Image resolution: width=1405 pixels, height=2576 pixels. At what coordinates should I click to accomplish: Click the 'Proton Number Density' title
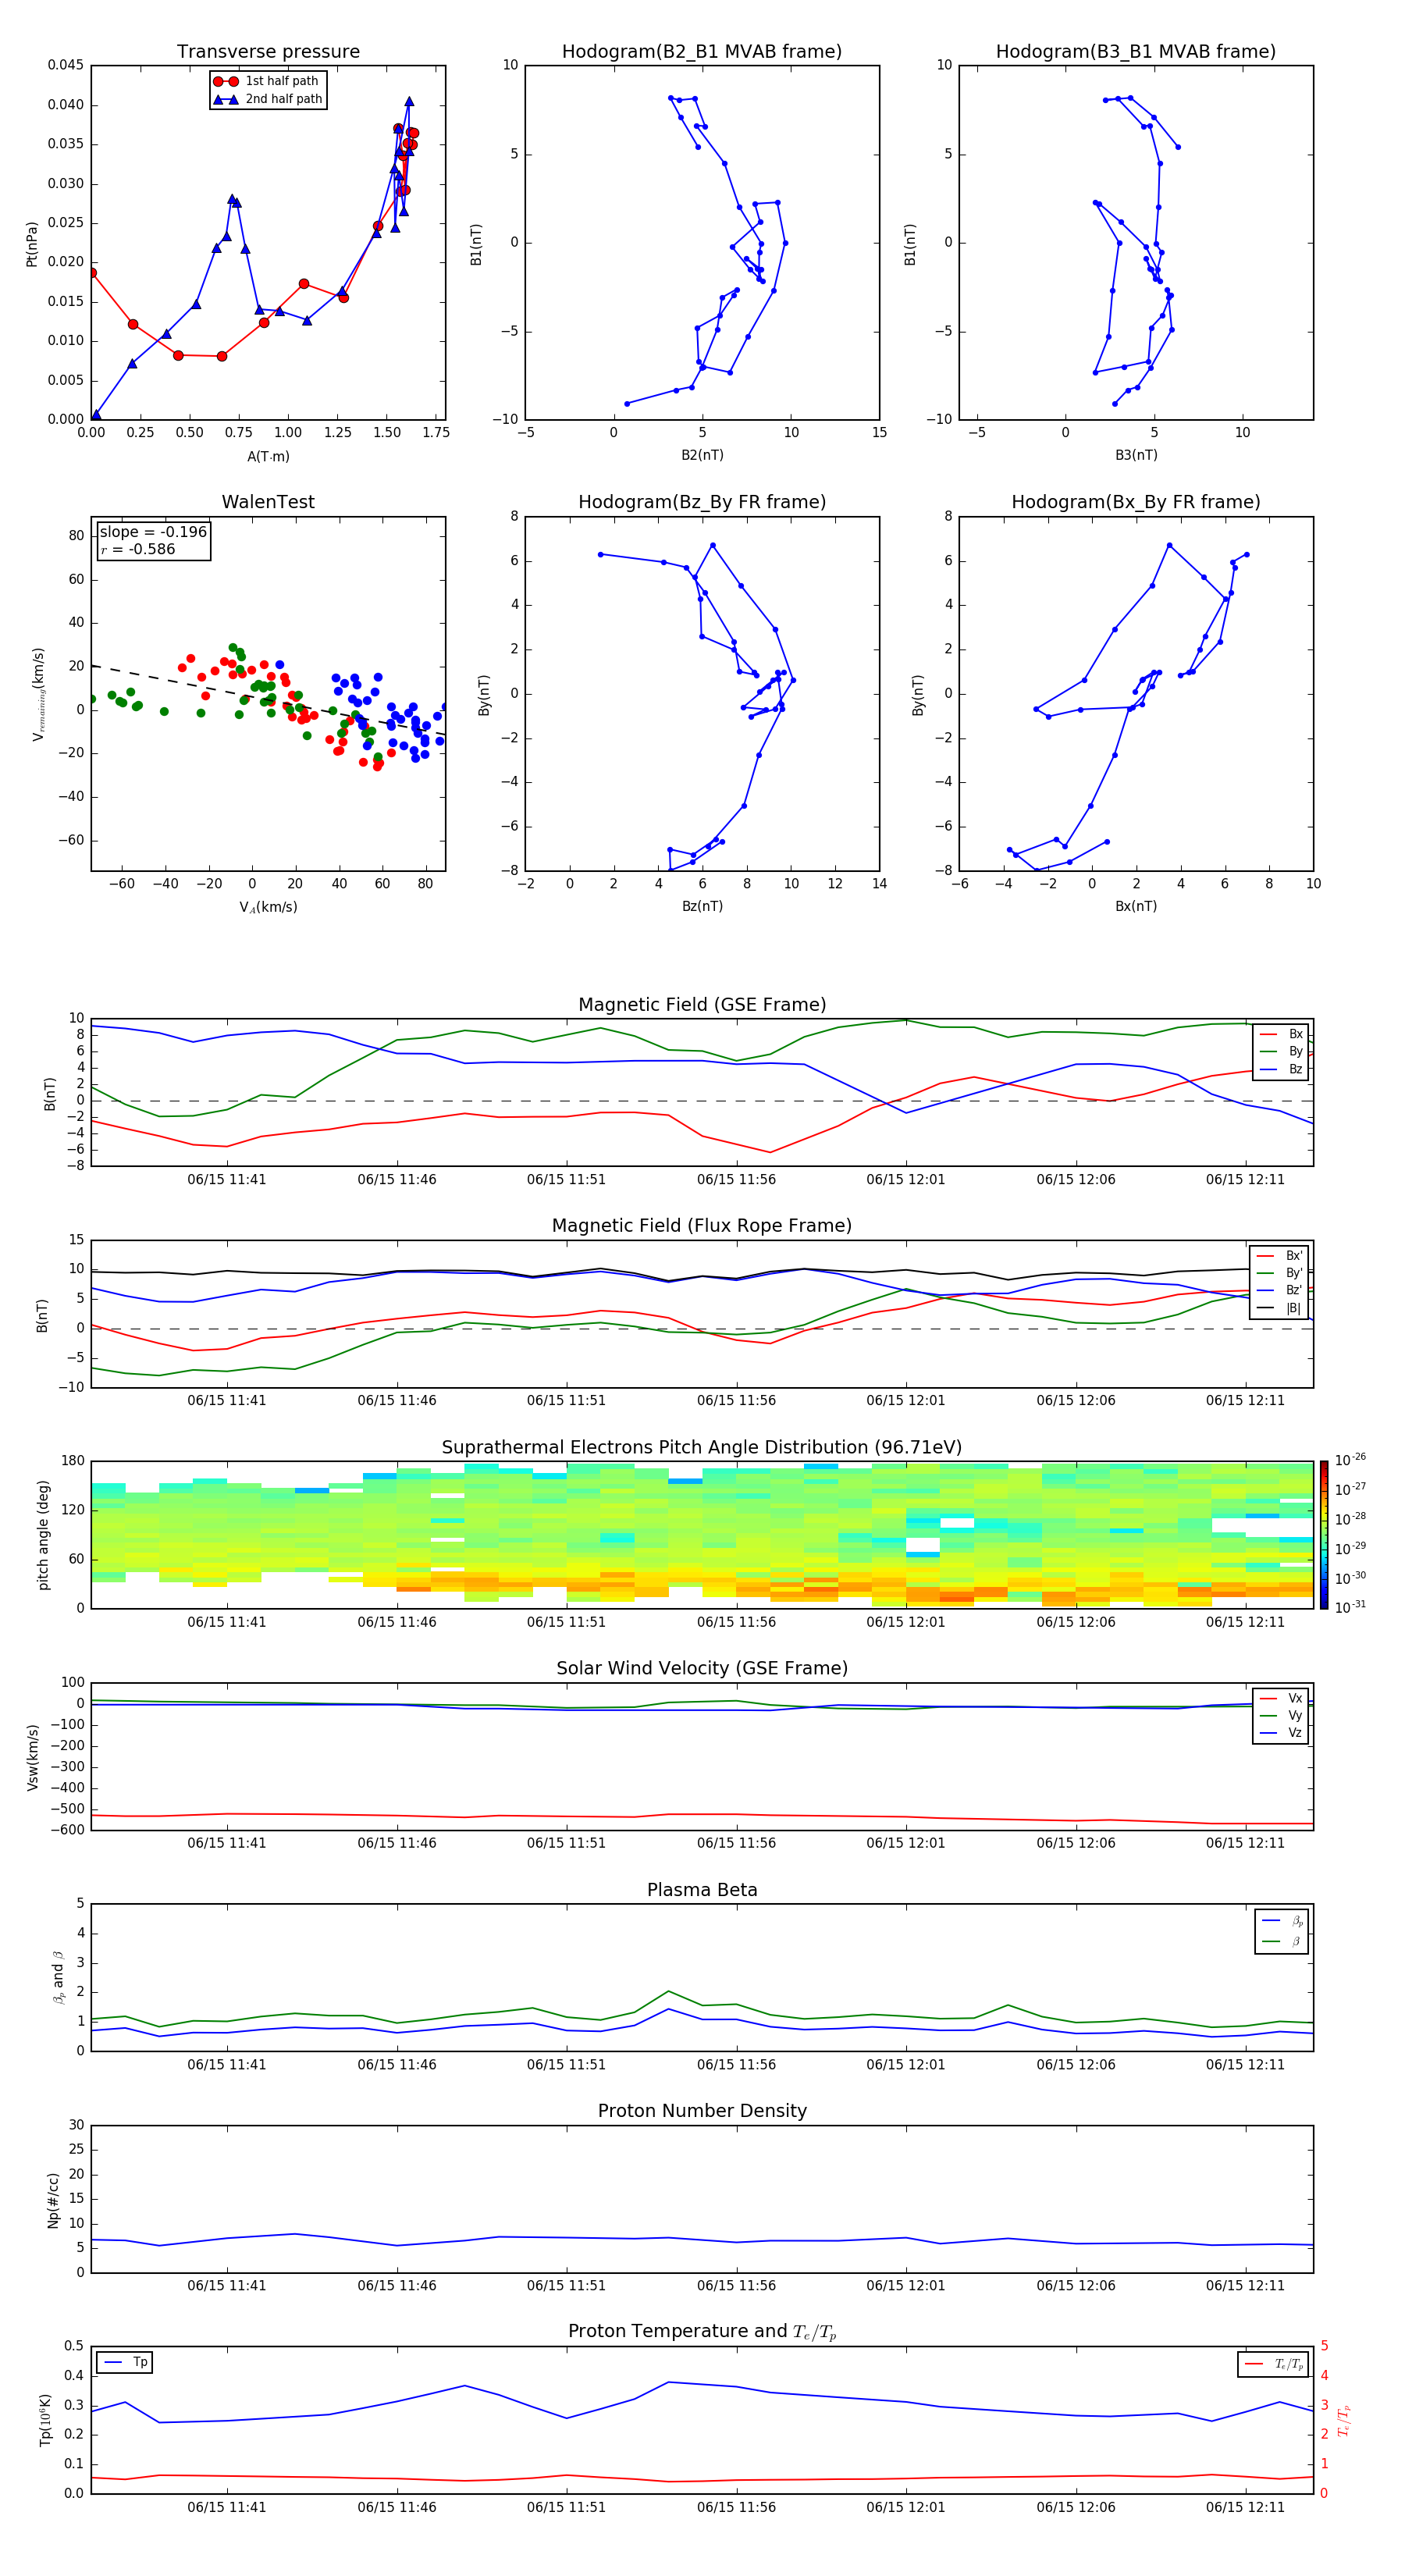702,2111
